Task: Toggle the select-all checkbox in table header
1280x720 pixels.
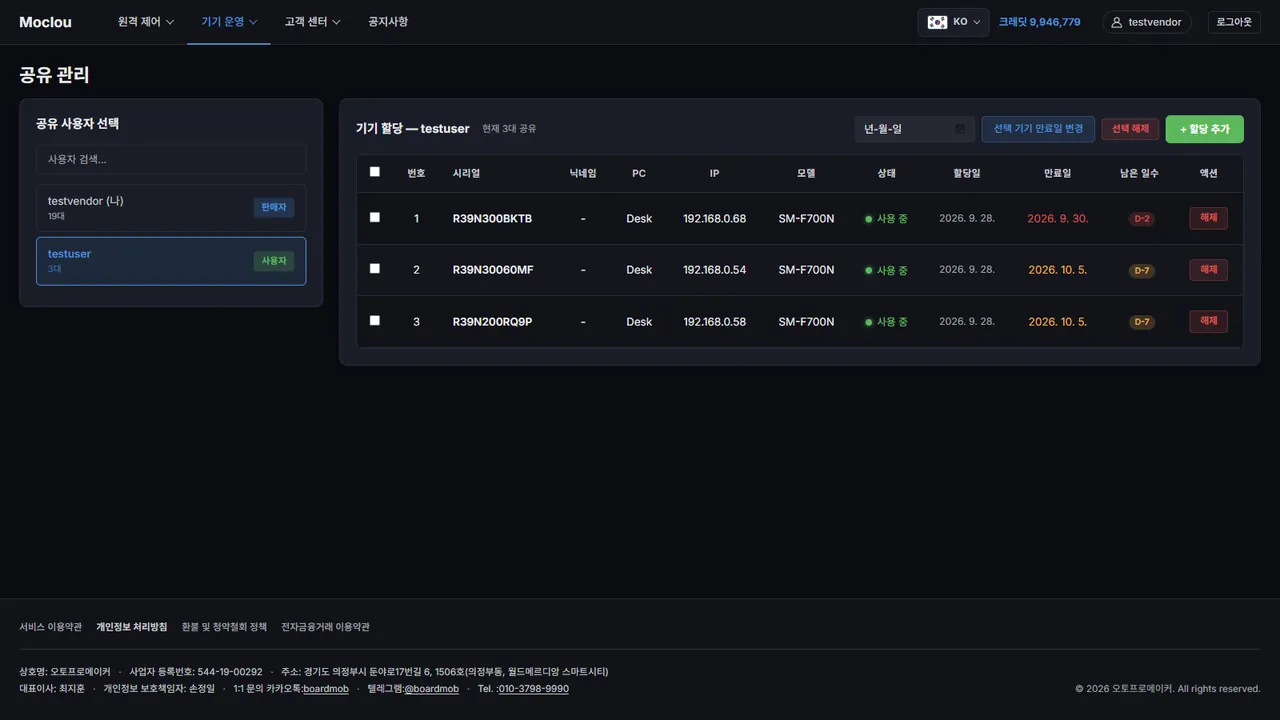Action: tap(375, 172)
